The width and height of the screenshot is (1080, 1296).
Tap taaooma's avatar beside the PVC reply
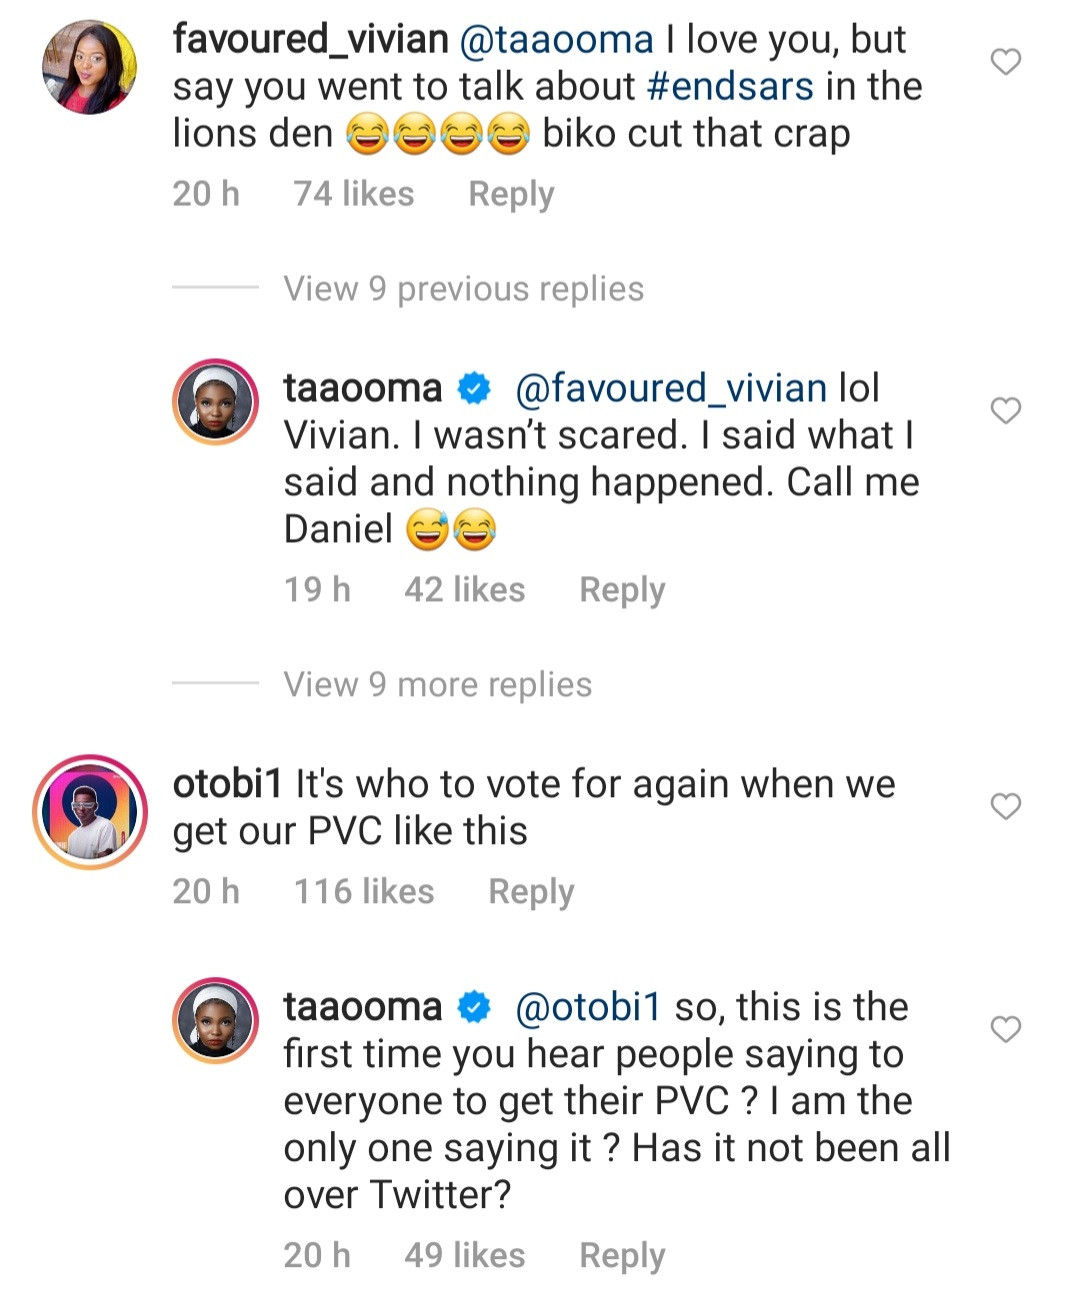216,1020
